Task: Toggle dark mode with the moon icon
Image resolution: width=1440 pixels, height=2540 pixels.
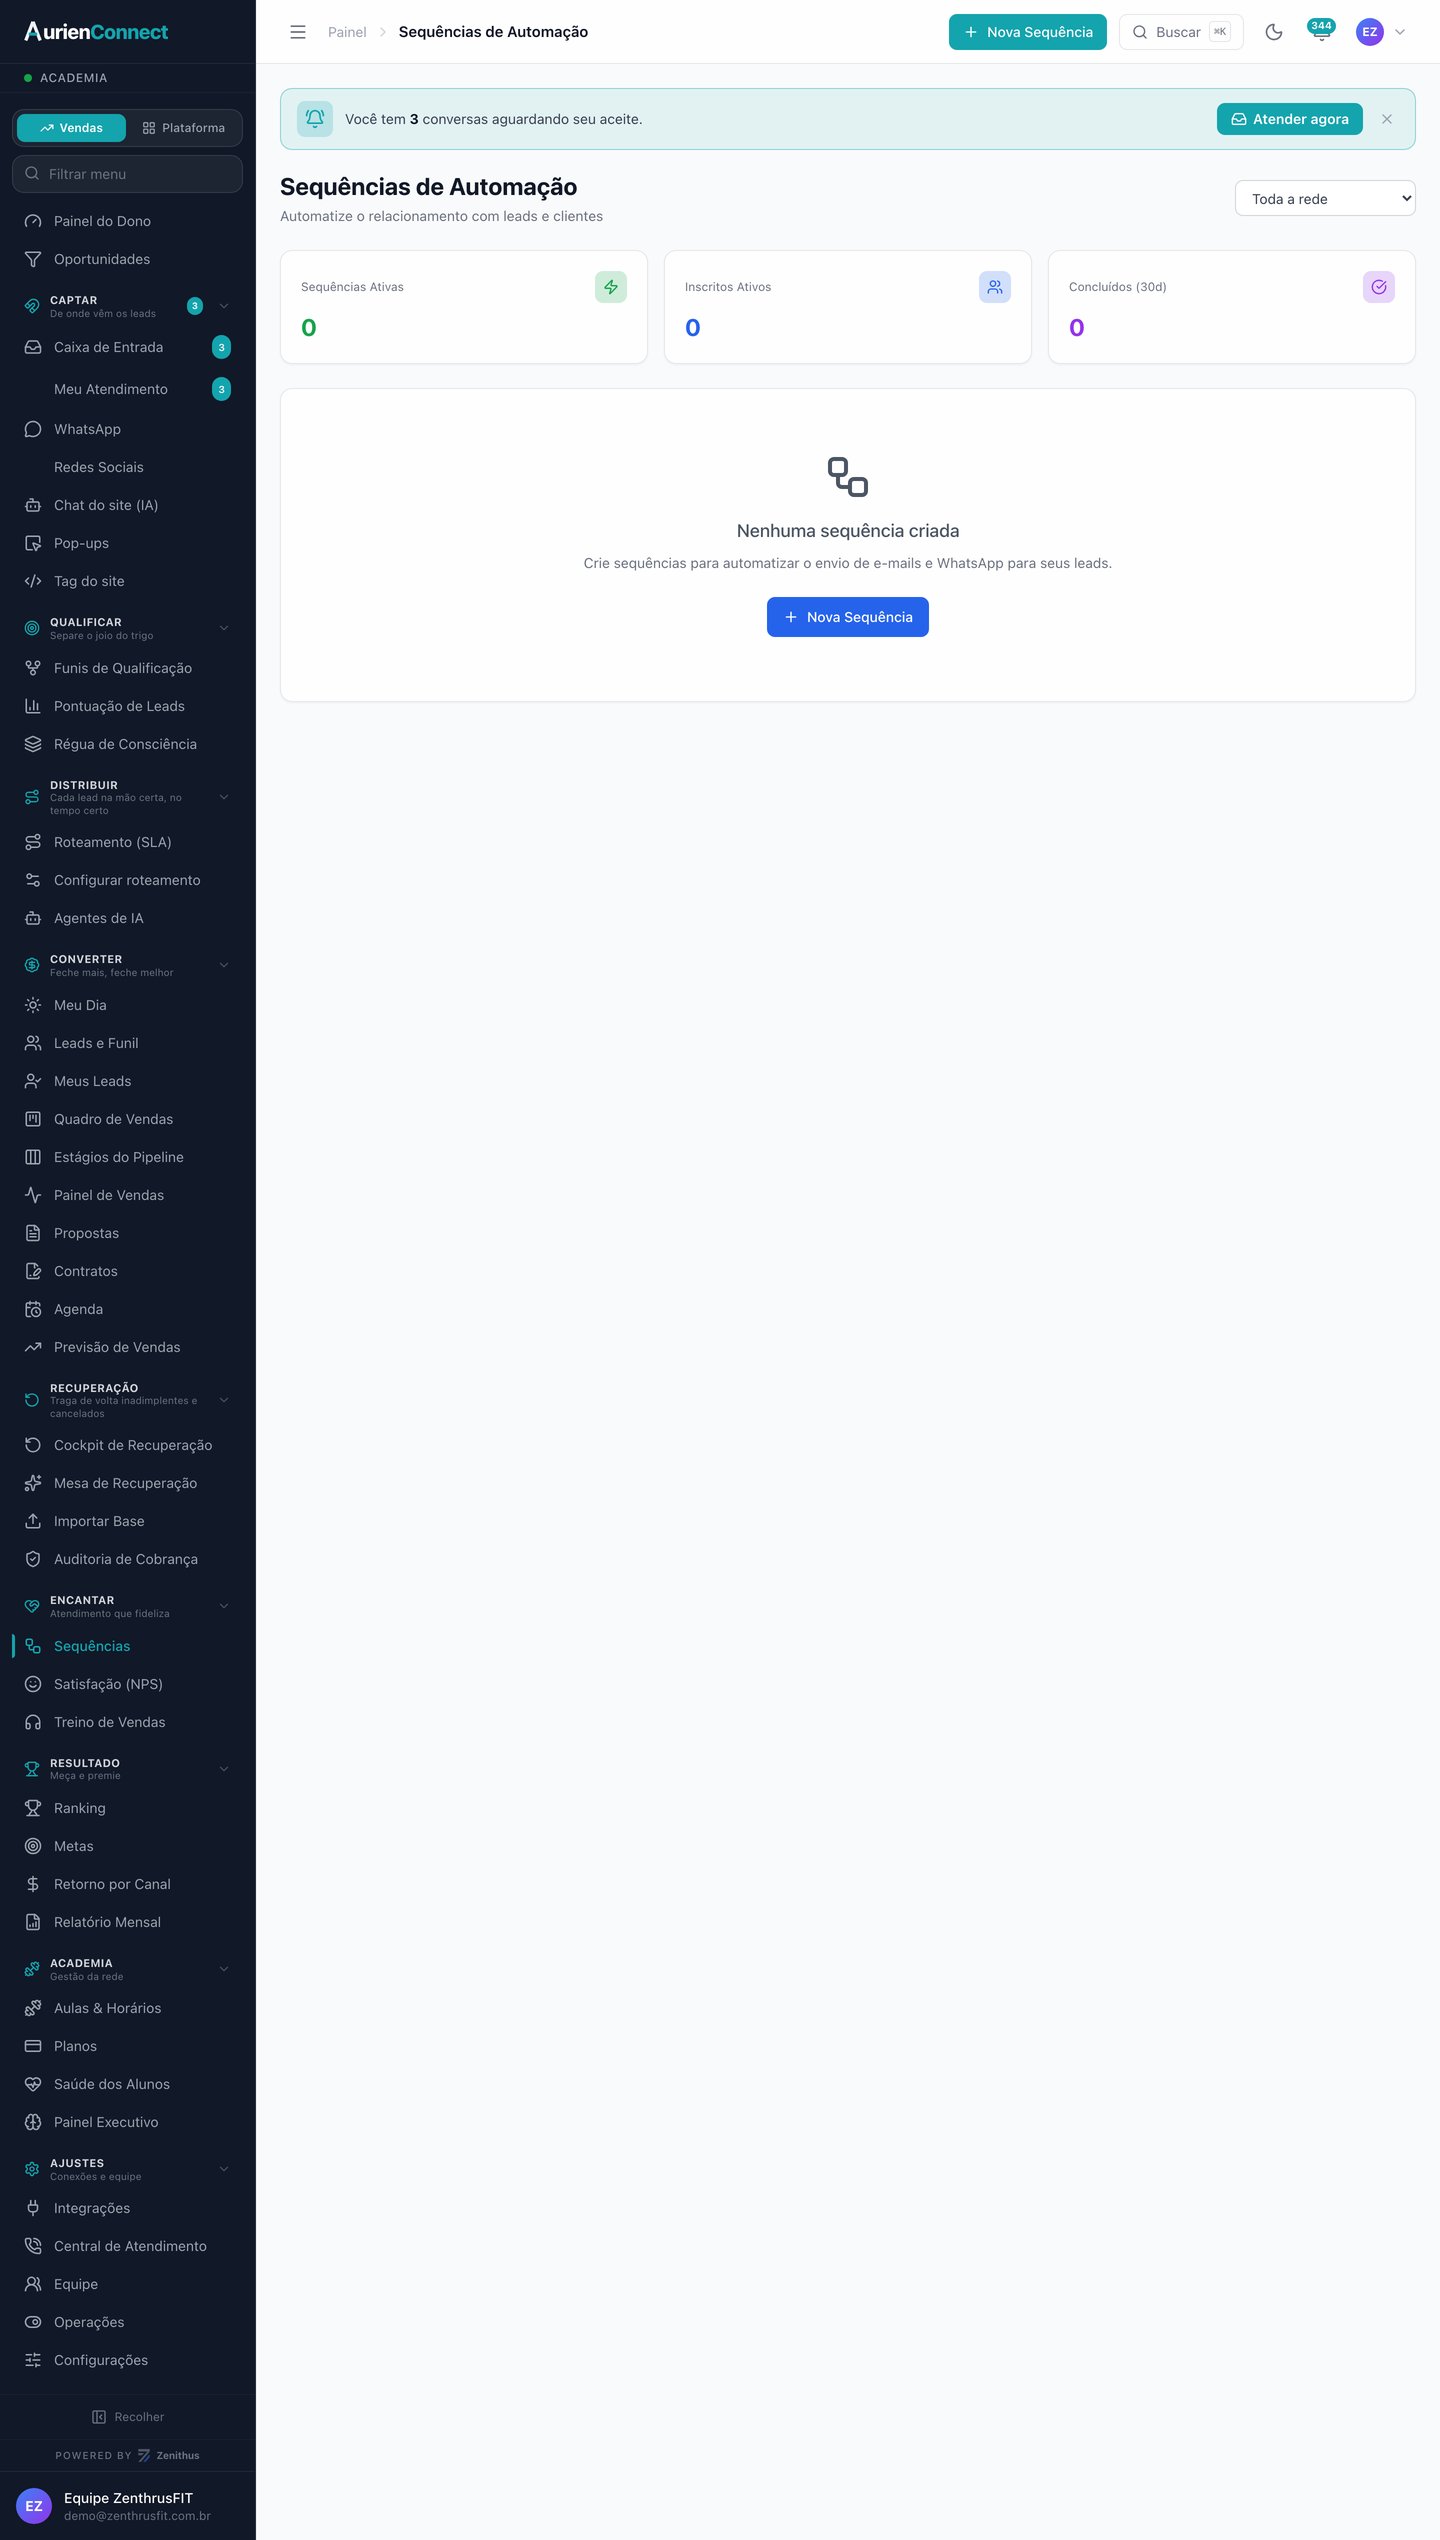Action: click(1273, 32)
